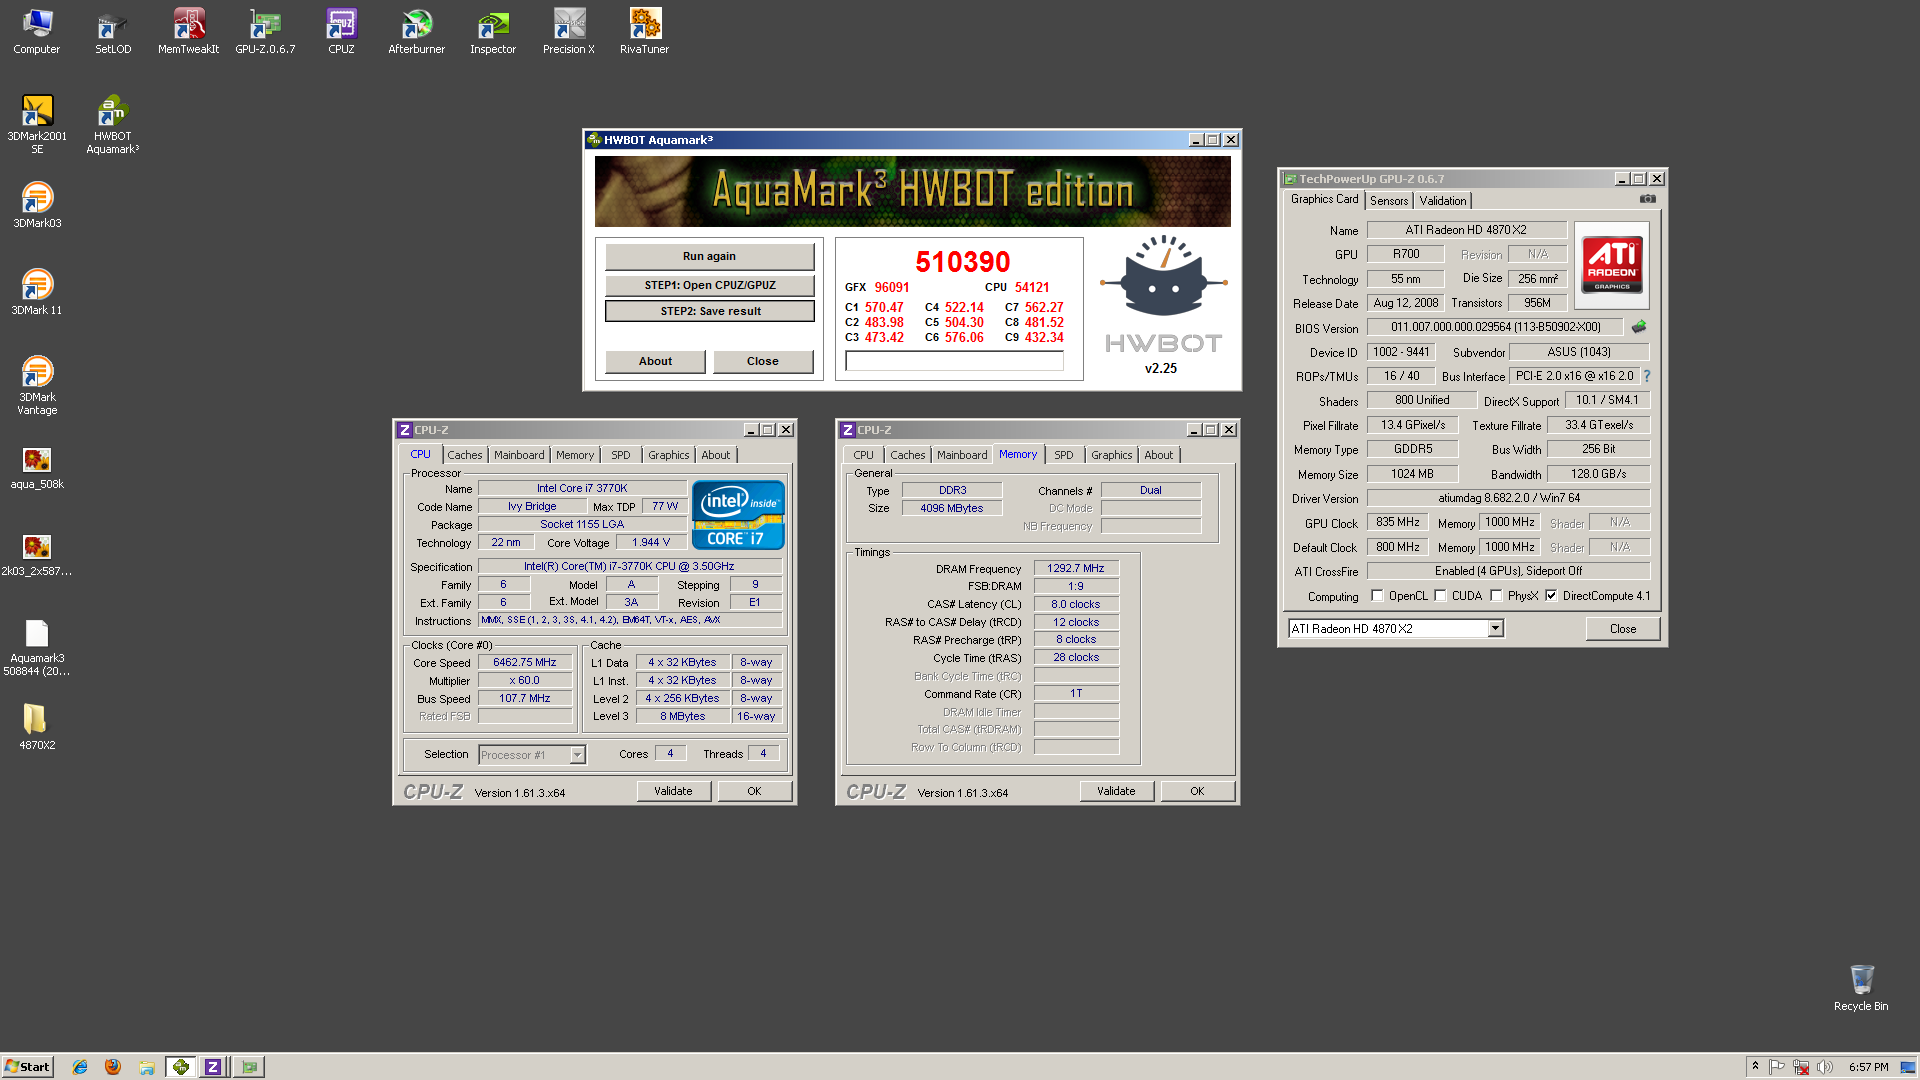Open Firefox from the quick launch
The image size is (1920, 1080).
pyautogui.click(x=113, y=1067)
